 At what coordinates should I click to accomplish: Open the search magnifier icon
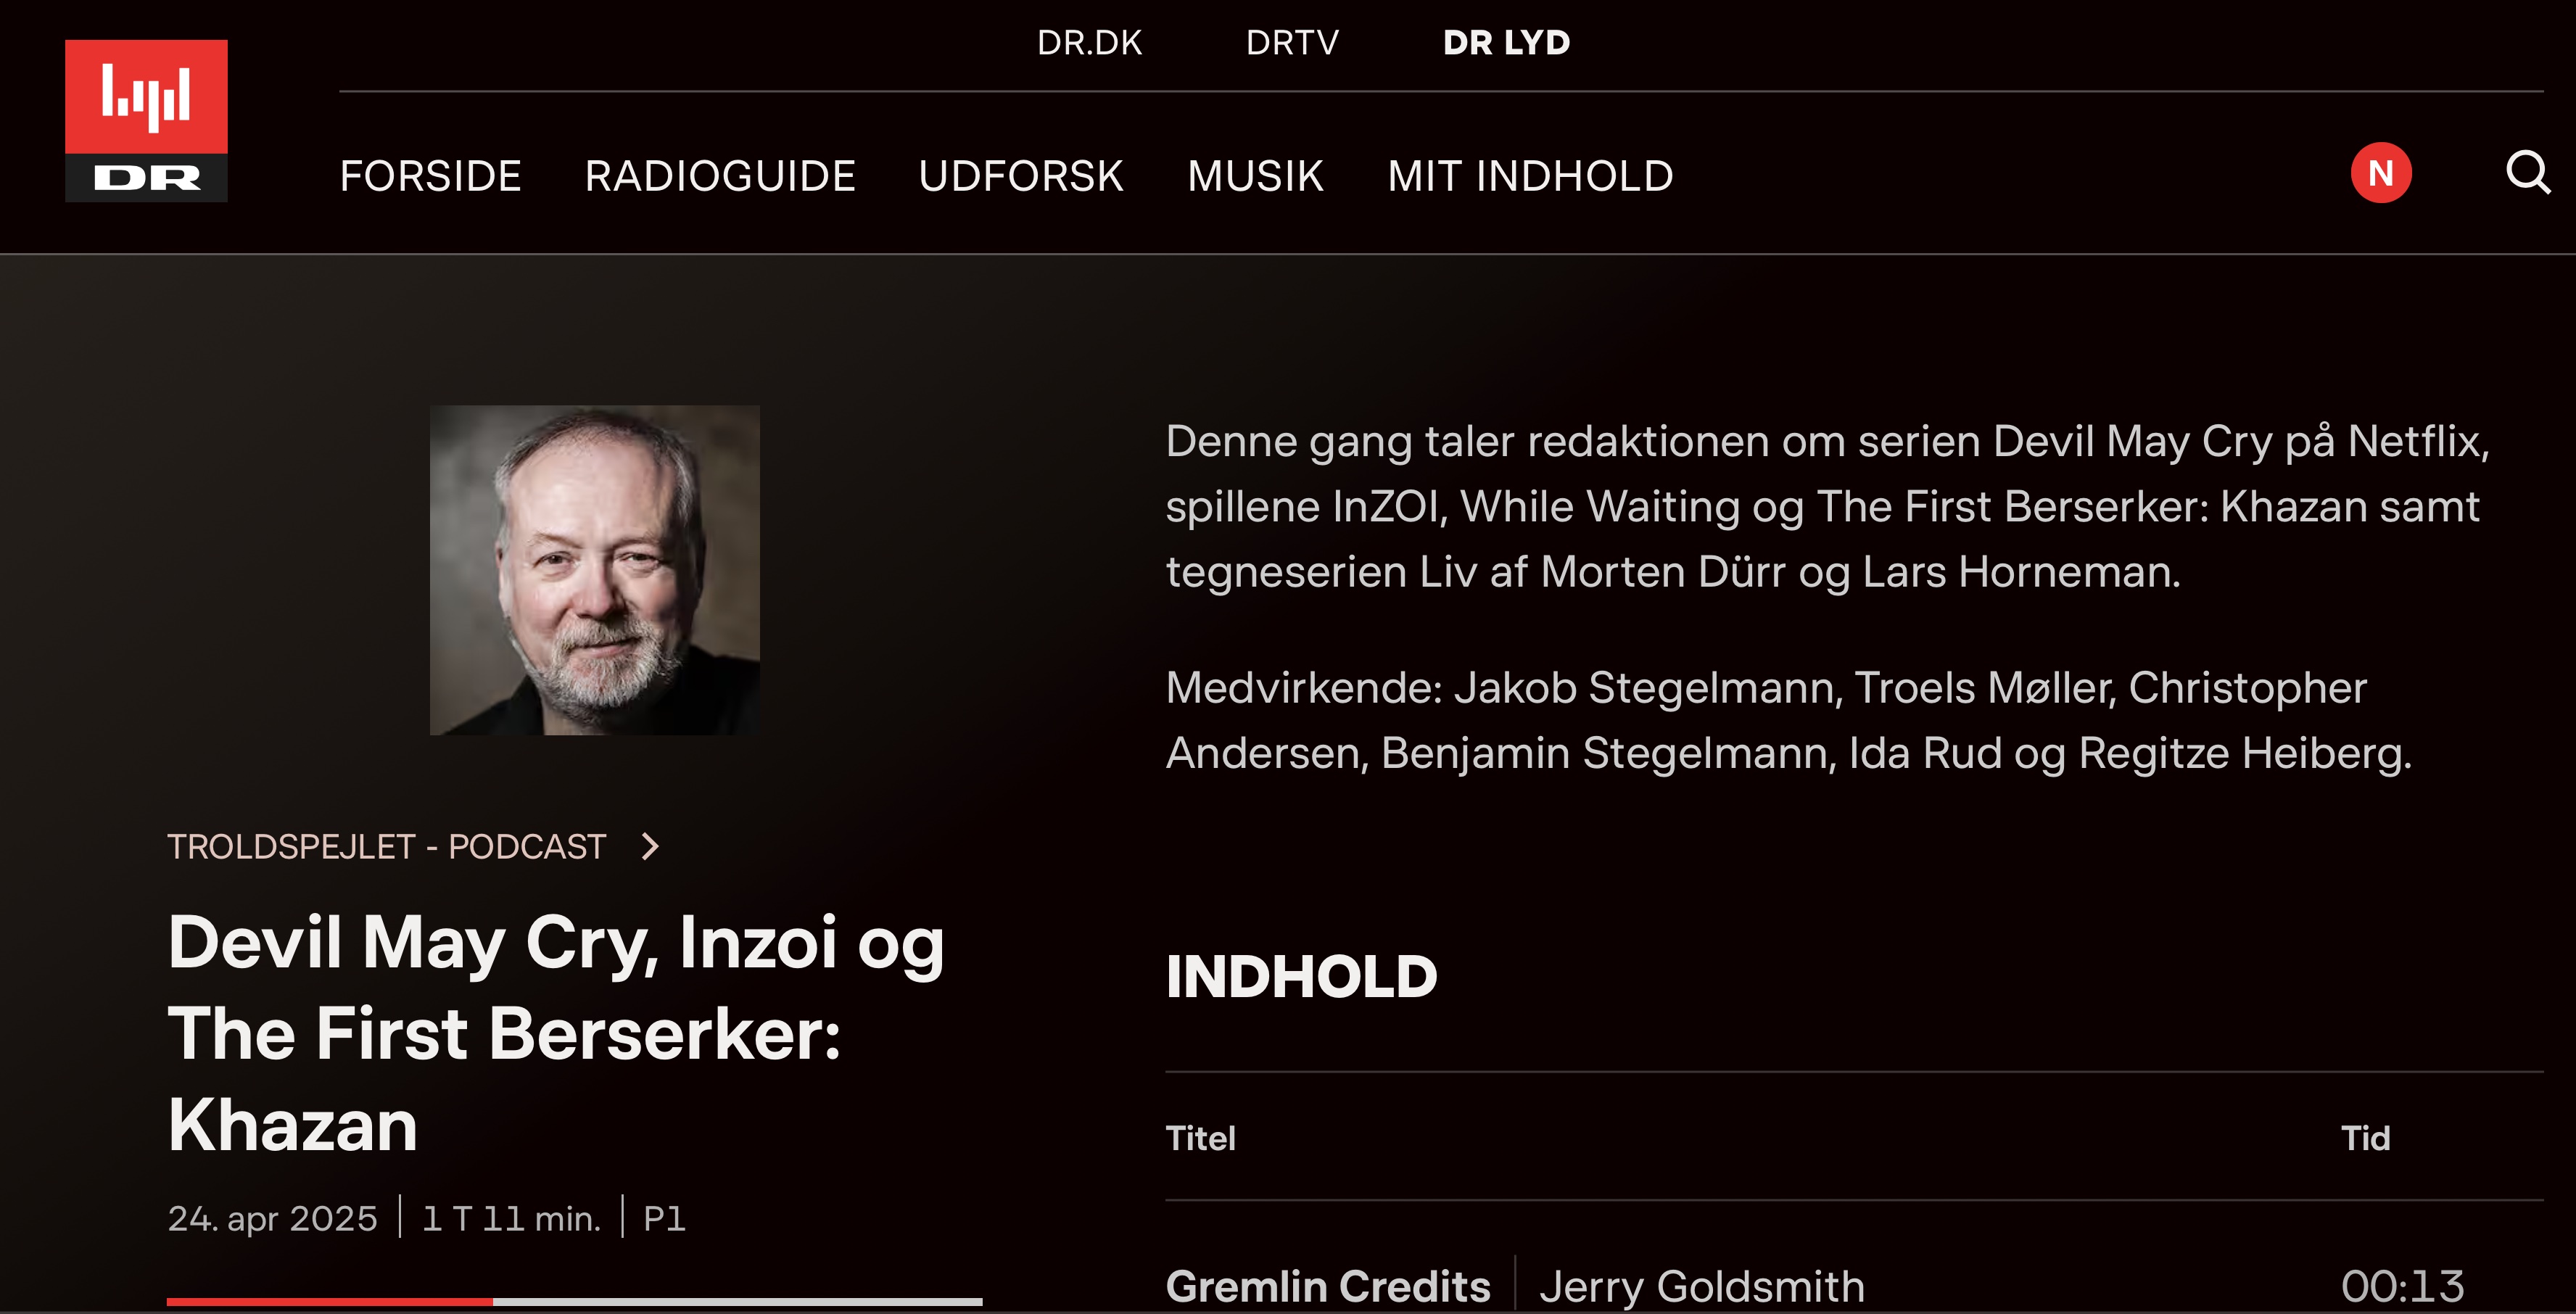point(2527,173)
